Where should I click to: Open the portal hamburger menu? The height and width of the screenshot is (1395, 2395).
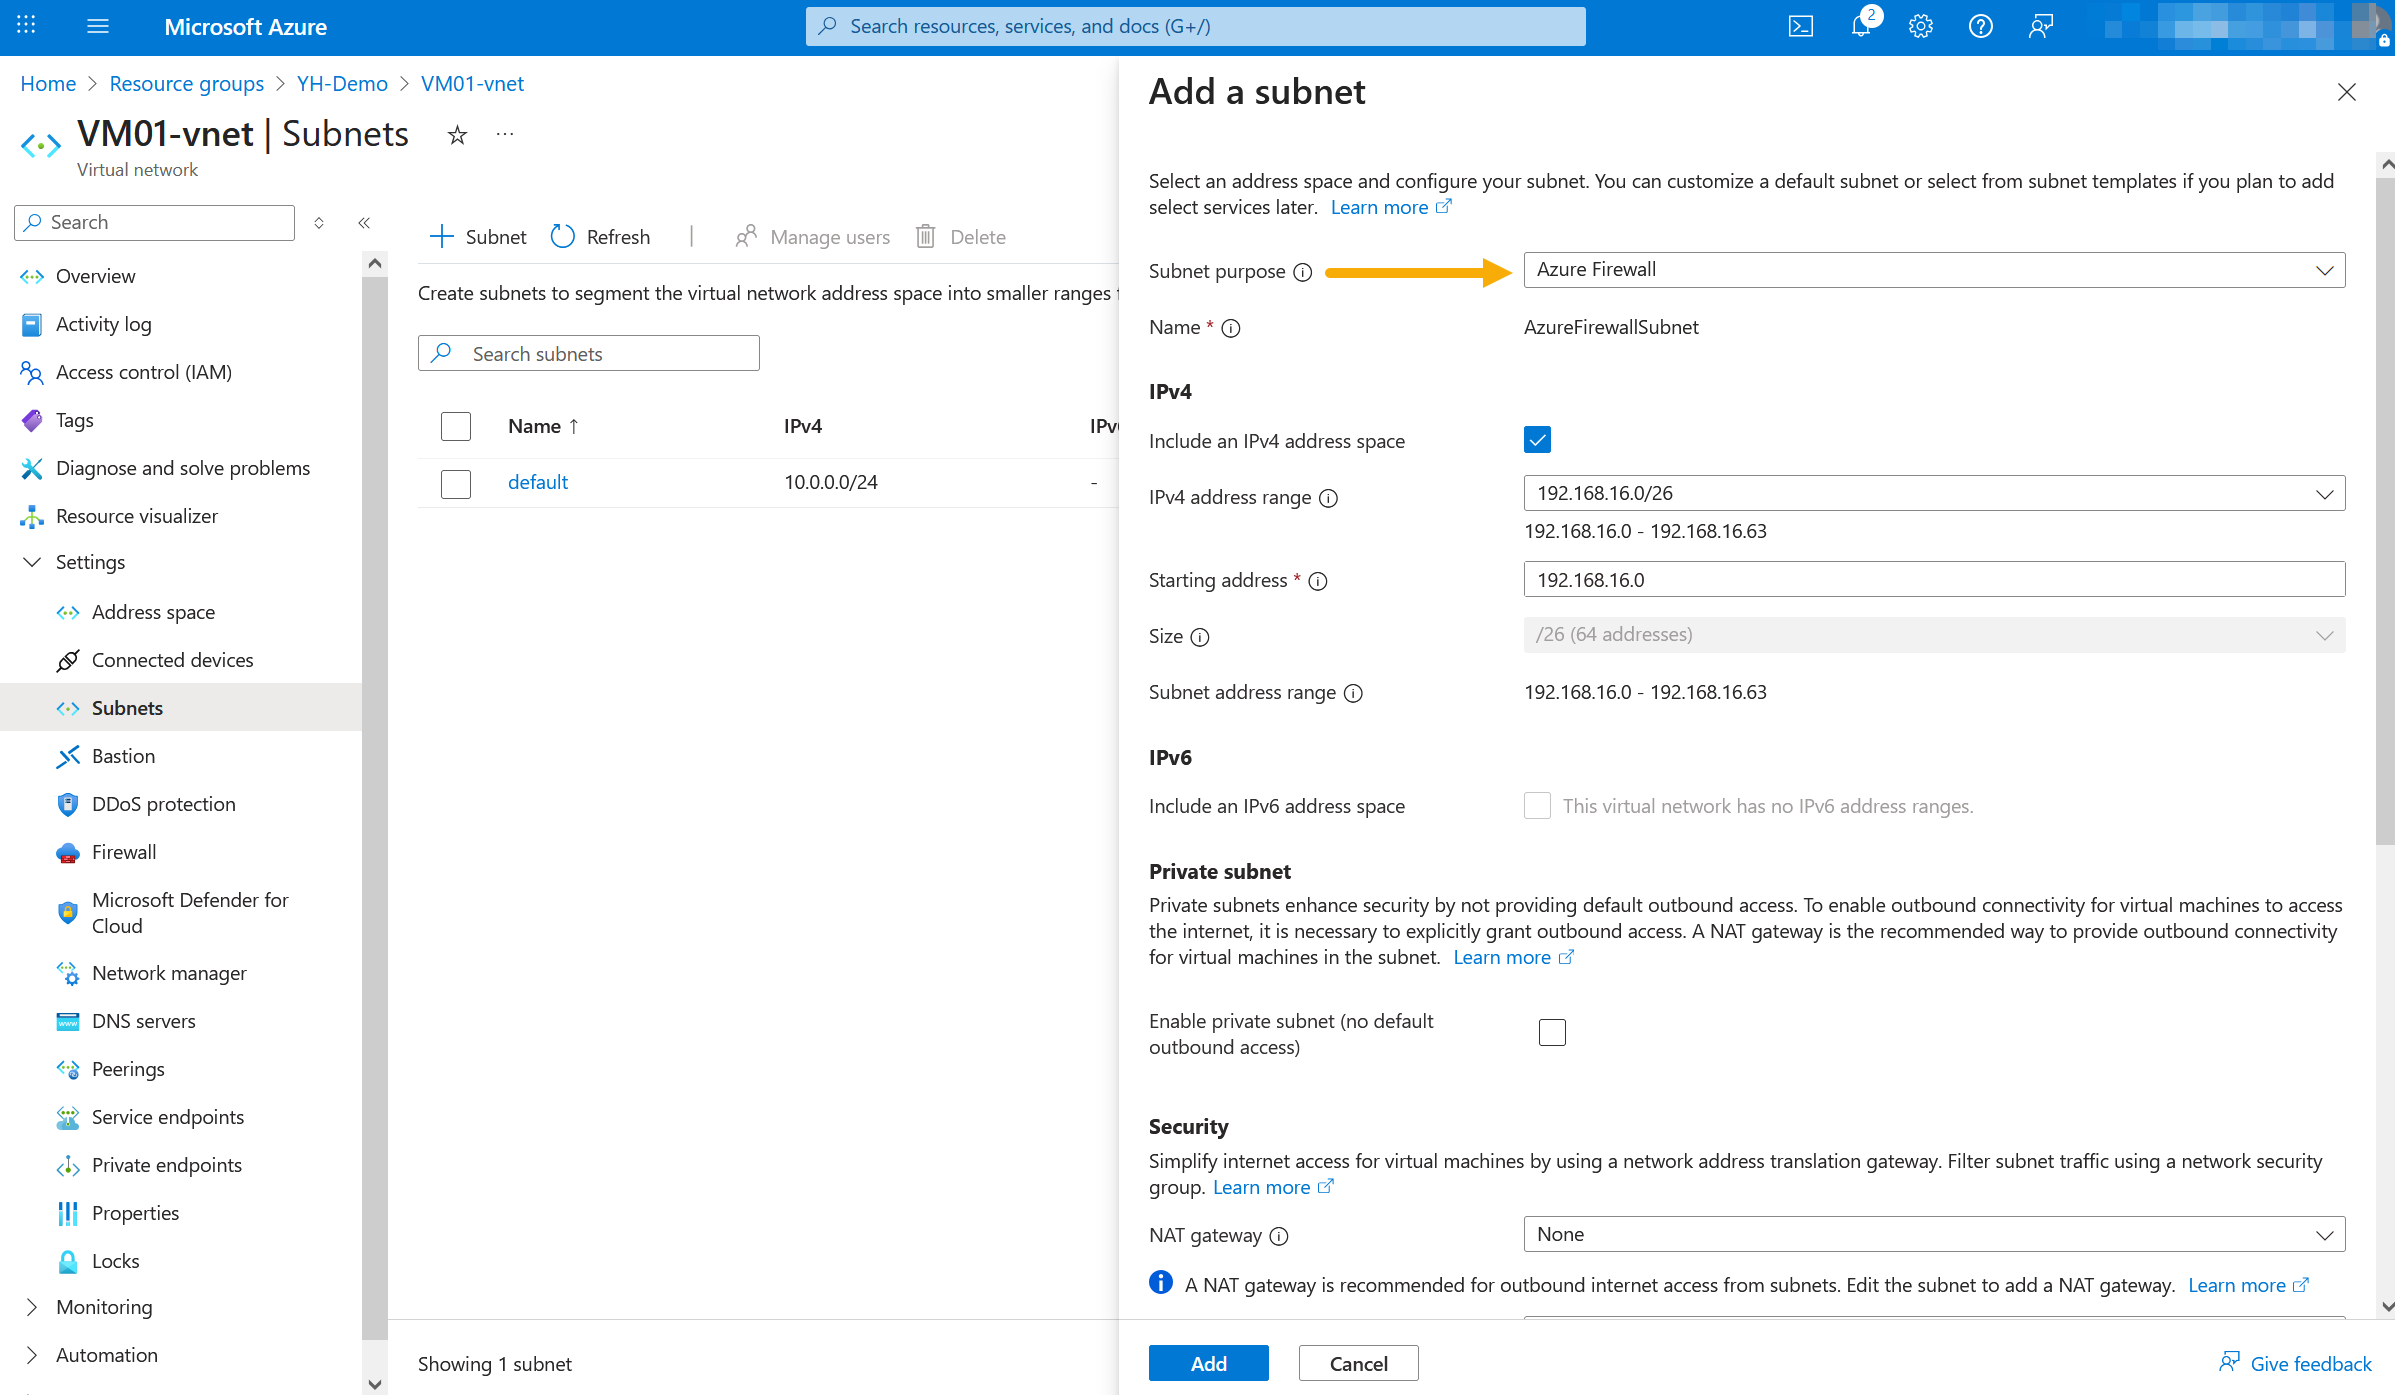98,26
